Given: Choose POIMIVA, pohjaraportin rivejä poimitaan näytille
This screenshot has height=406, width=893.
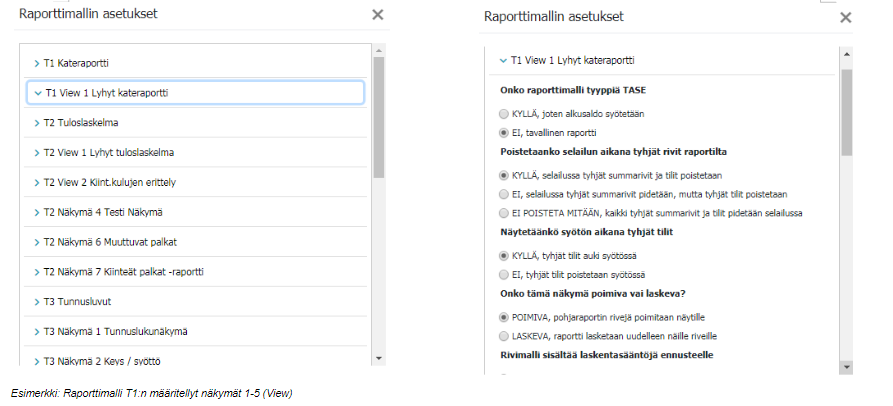Looking at the screenshot, I should [503, 317].
